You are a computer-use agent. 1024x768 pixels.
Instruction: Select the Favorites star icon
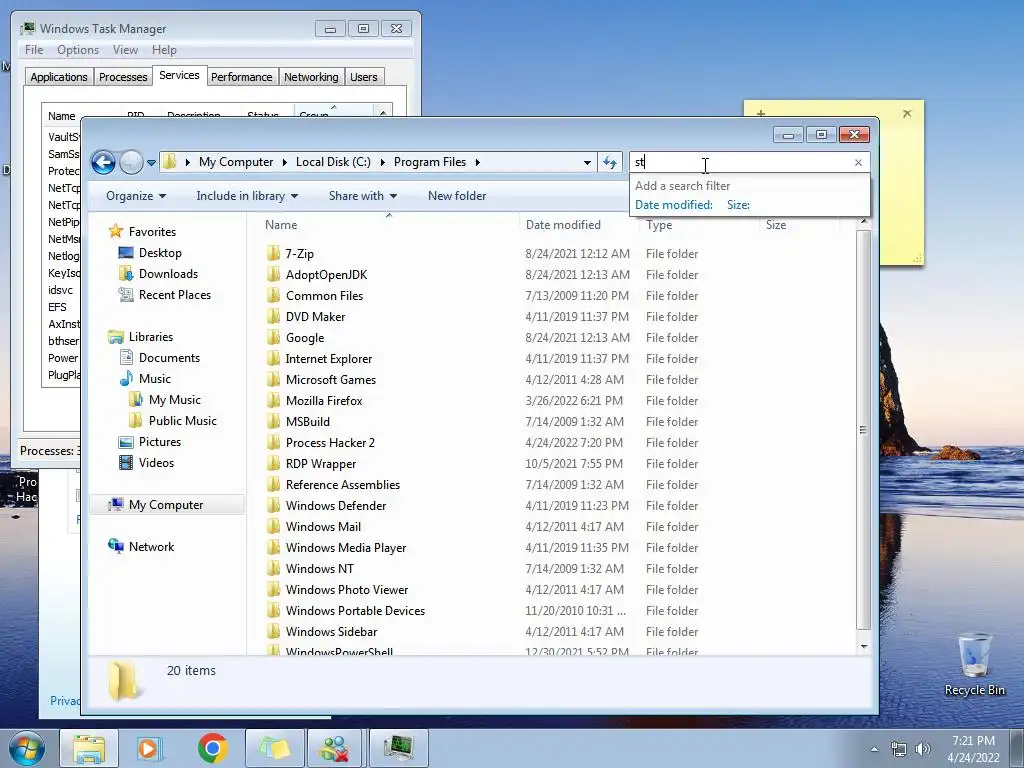click(116, 231)
